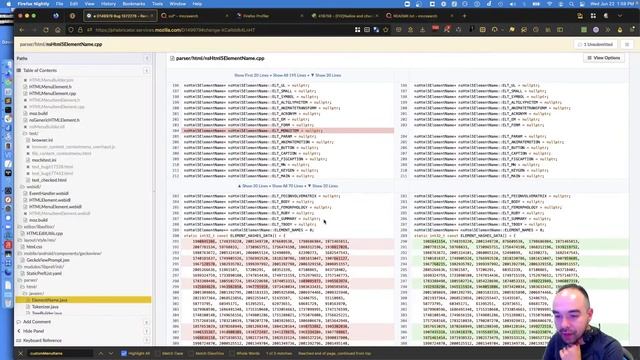
Task: Open the Tools menu
Action: click(158, 4)
